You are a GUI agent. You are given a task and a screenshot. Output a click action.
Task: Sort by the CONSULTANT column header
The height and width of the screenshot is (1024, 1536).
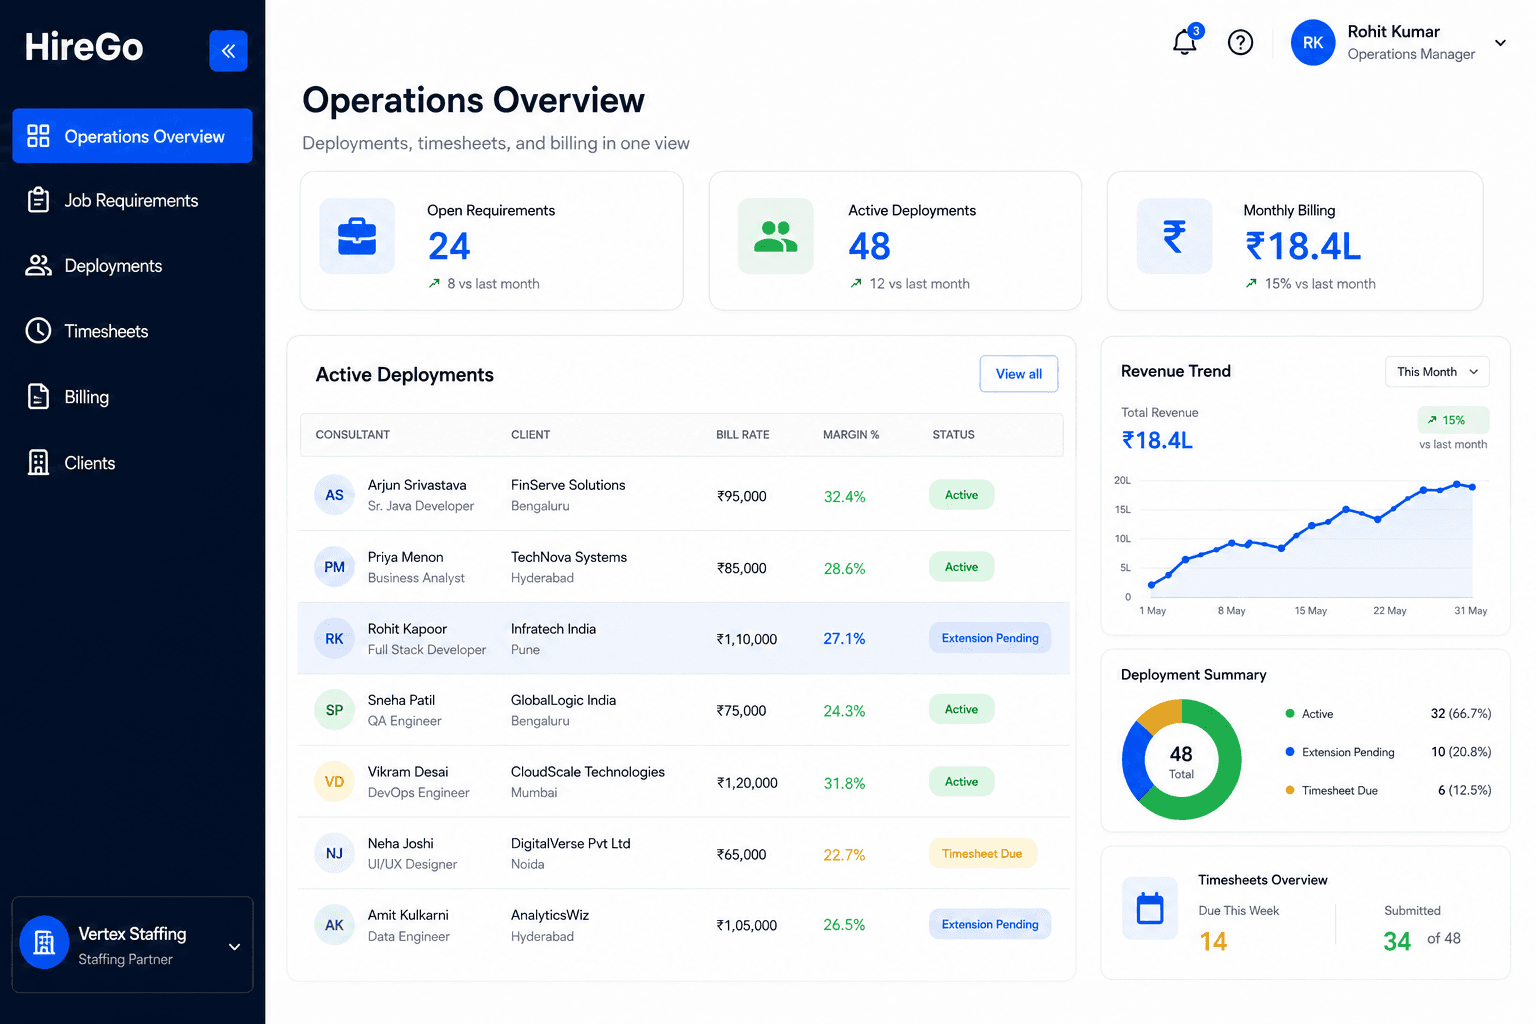pos(353,435)
